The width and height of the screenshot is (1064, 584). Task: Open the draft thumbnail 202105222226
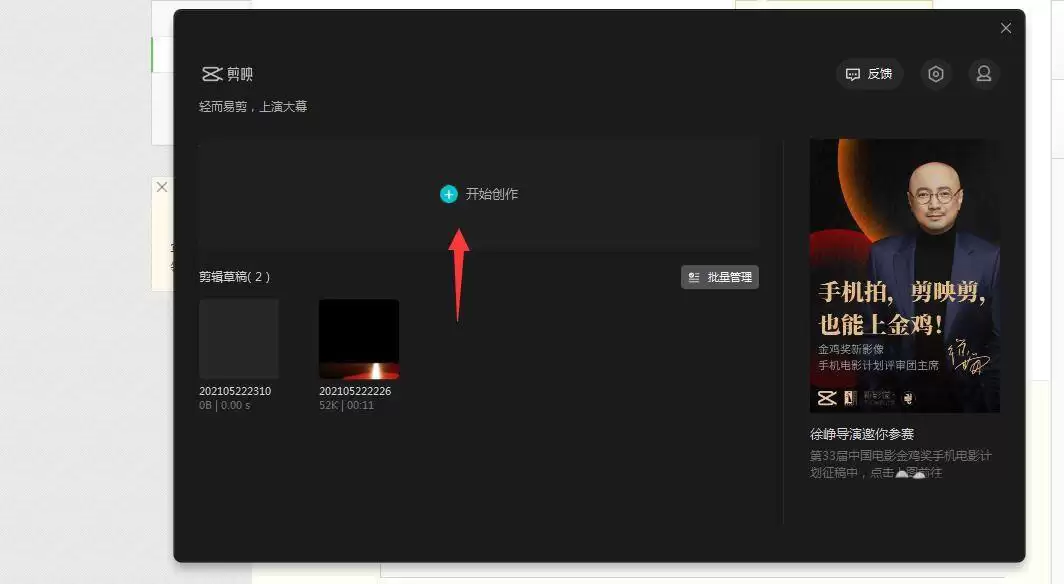point(359,338)
